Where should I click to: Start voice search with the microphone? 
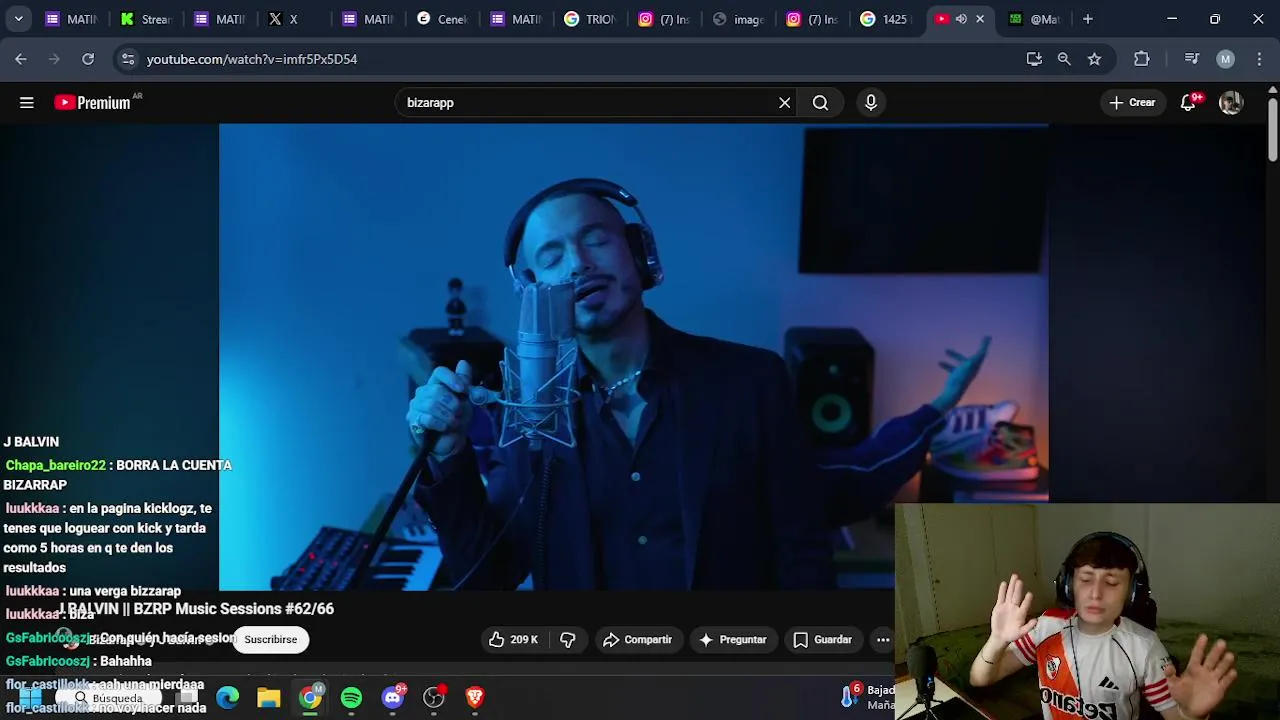point(871,102)
